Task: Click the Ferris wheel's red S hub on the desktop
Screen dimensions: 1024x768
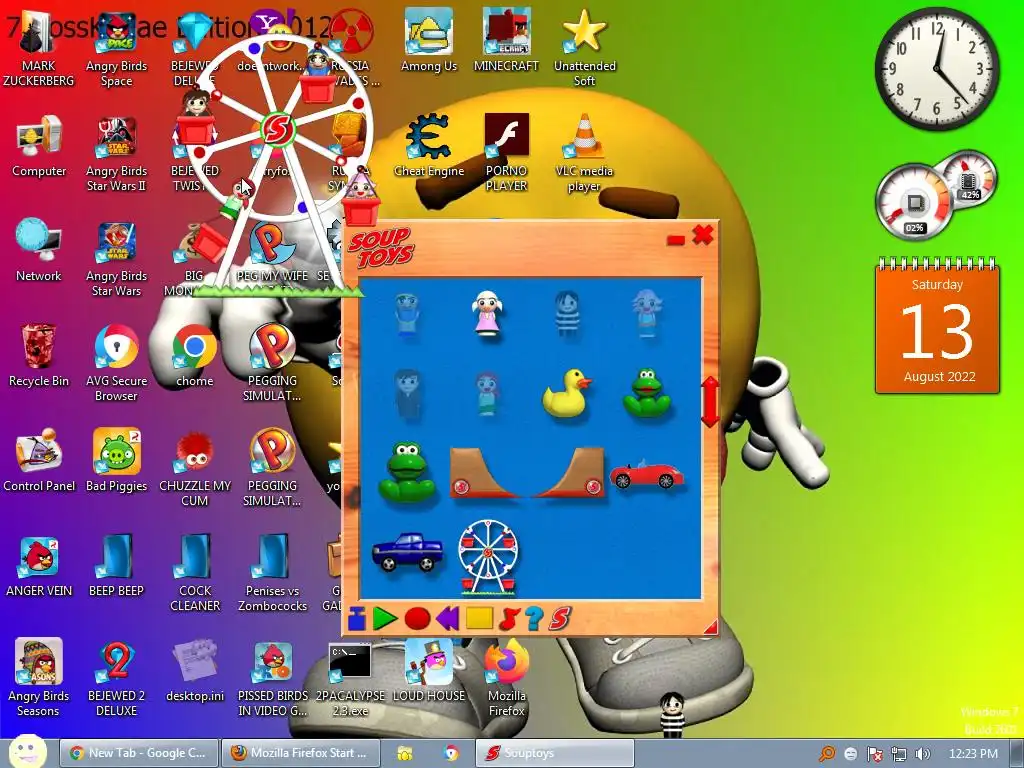Action: 278,129
